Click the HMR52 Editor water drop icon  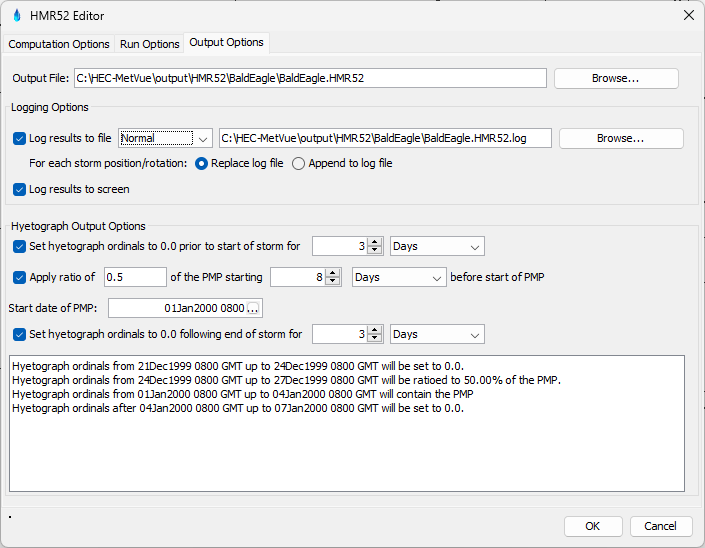16,15
